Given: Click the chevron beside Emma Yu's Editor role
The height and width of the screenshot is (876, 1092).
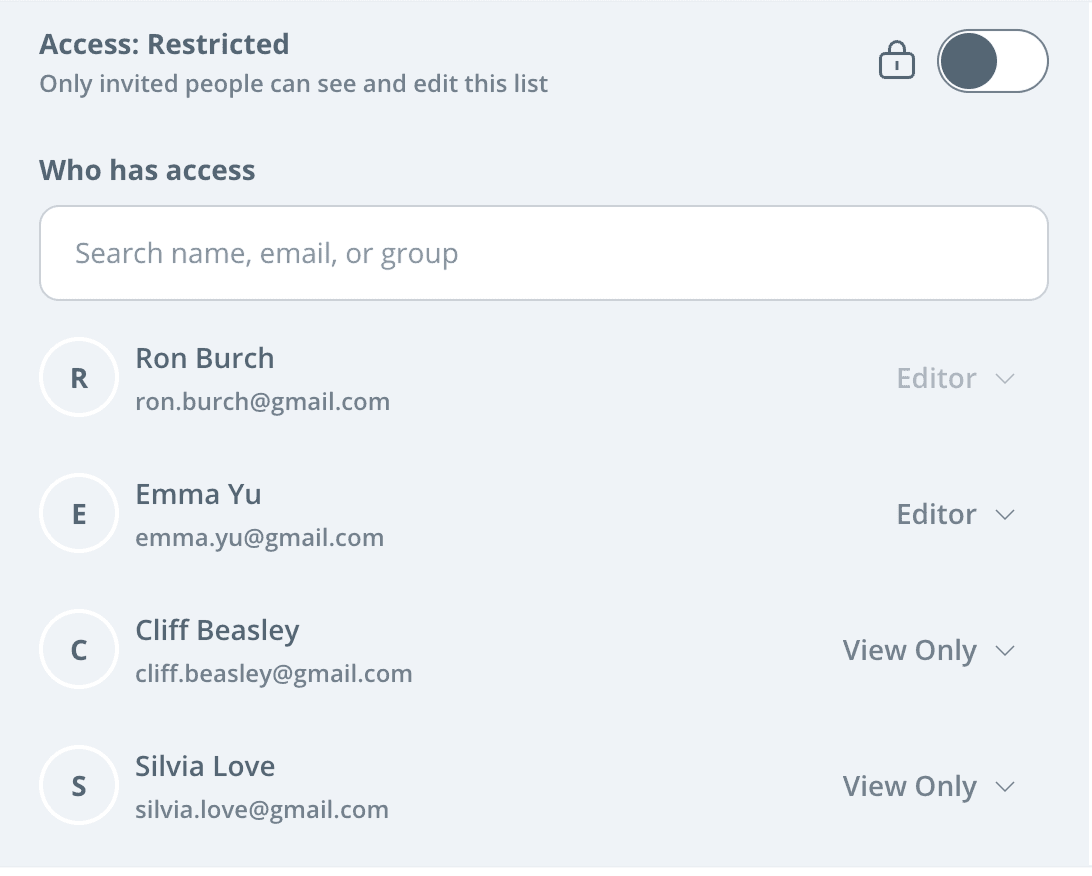Looking at the screenshot, I should [x=1004, y=515].
